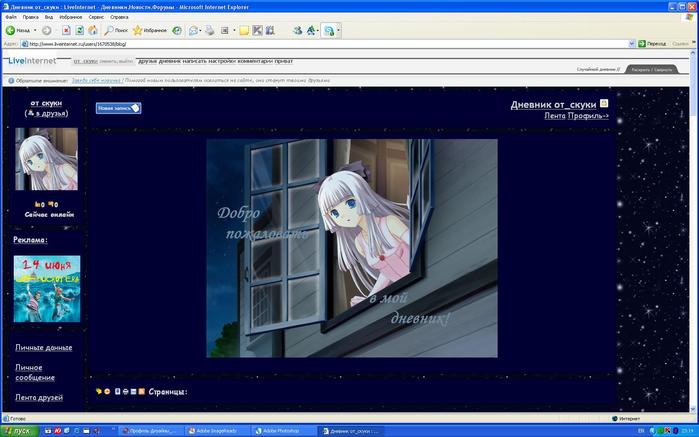Open the Личное сообщение sidebar link
Image resolution: width=699 pixels, height=437 pixels.
point(35,372)
